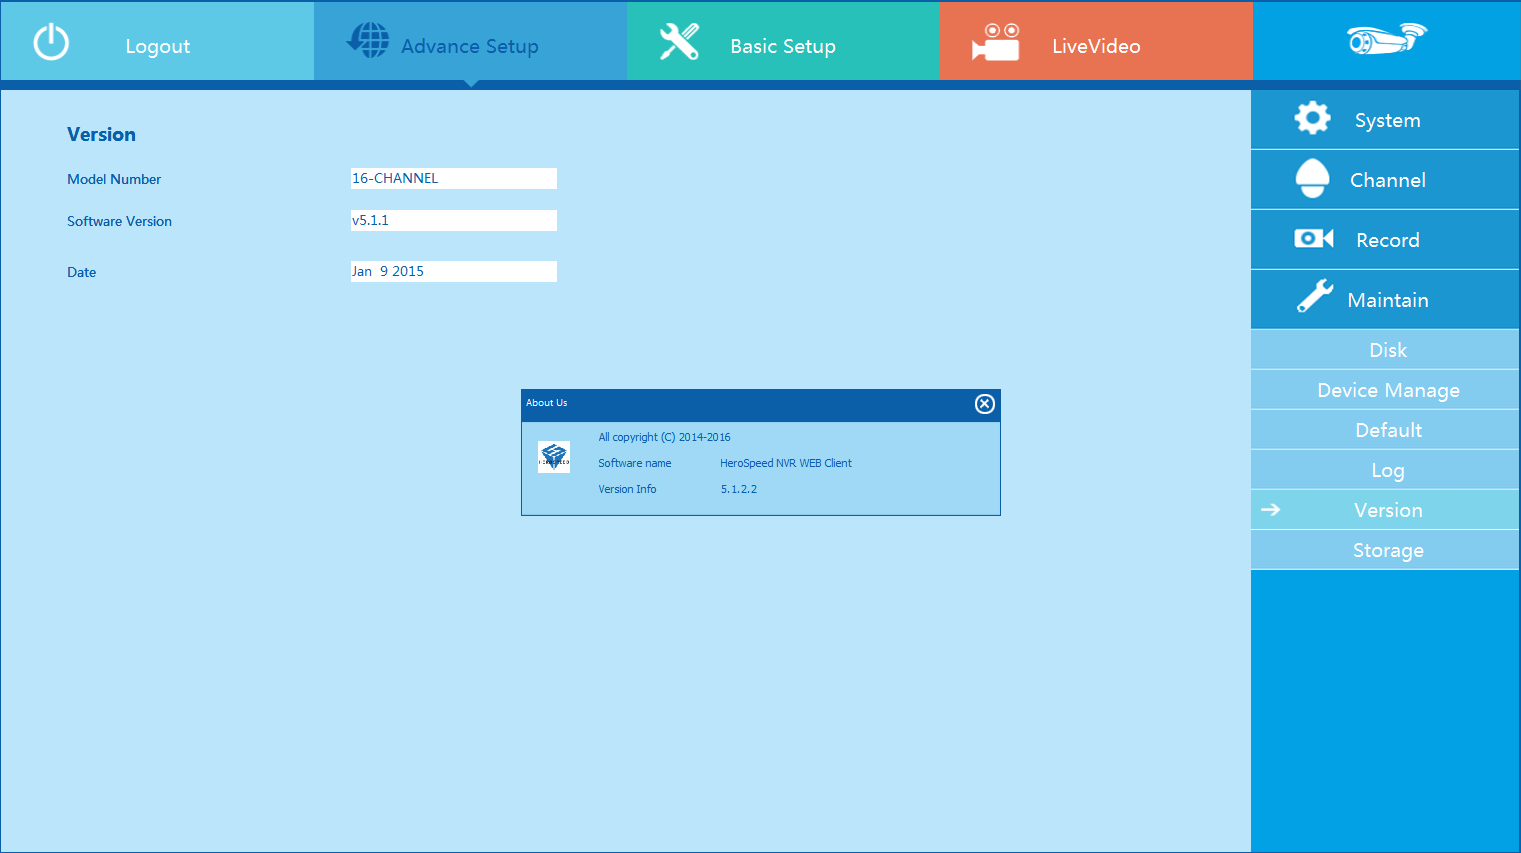Image resolution: width=1521 pixels, height=853 pixels.
Task: Select the Default maintenance option
Action: (1386, 430)
